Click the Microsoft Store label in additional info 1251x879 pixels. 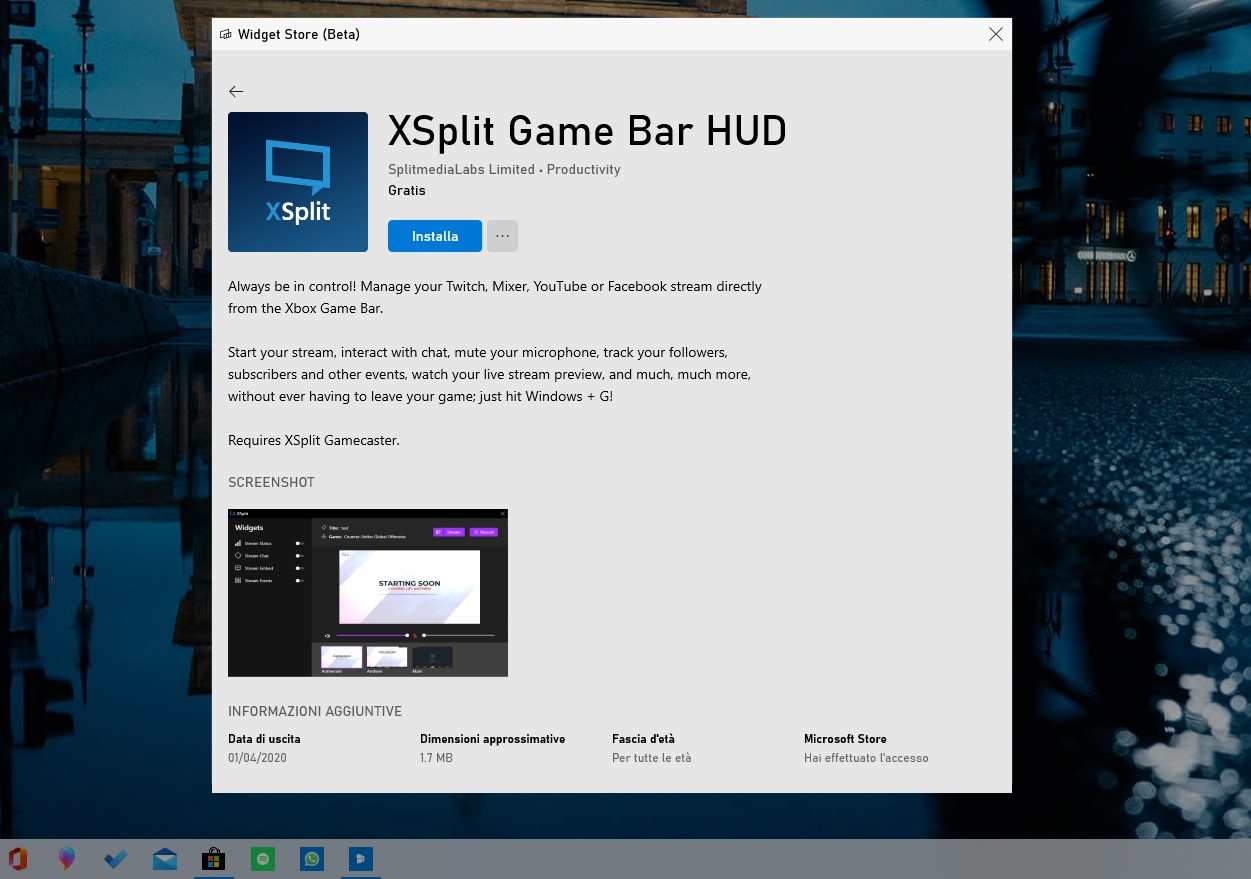(x=845, y=739)
